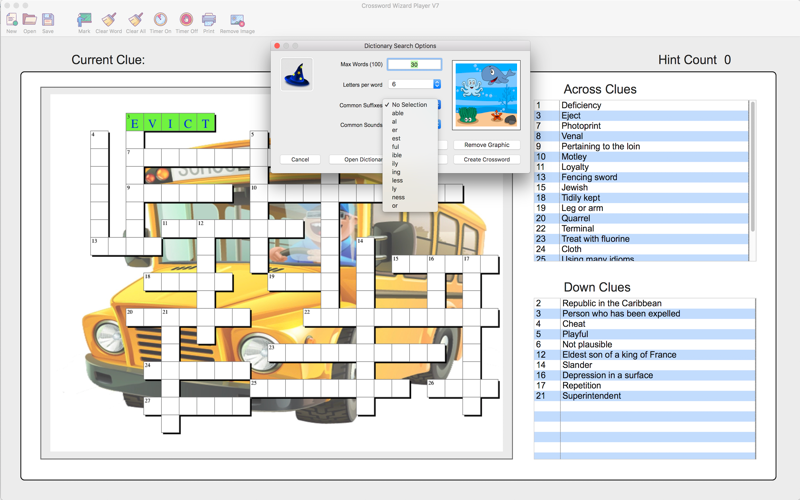
Task: Select across clue 'Deficiency'
Action: [641, 105]
